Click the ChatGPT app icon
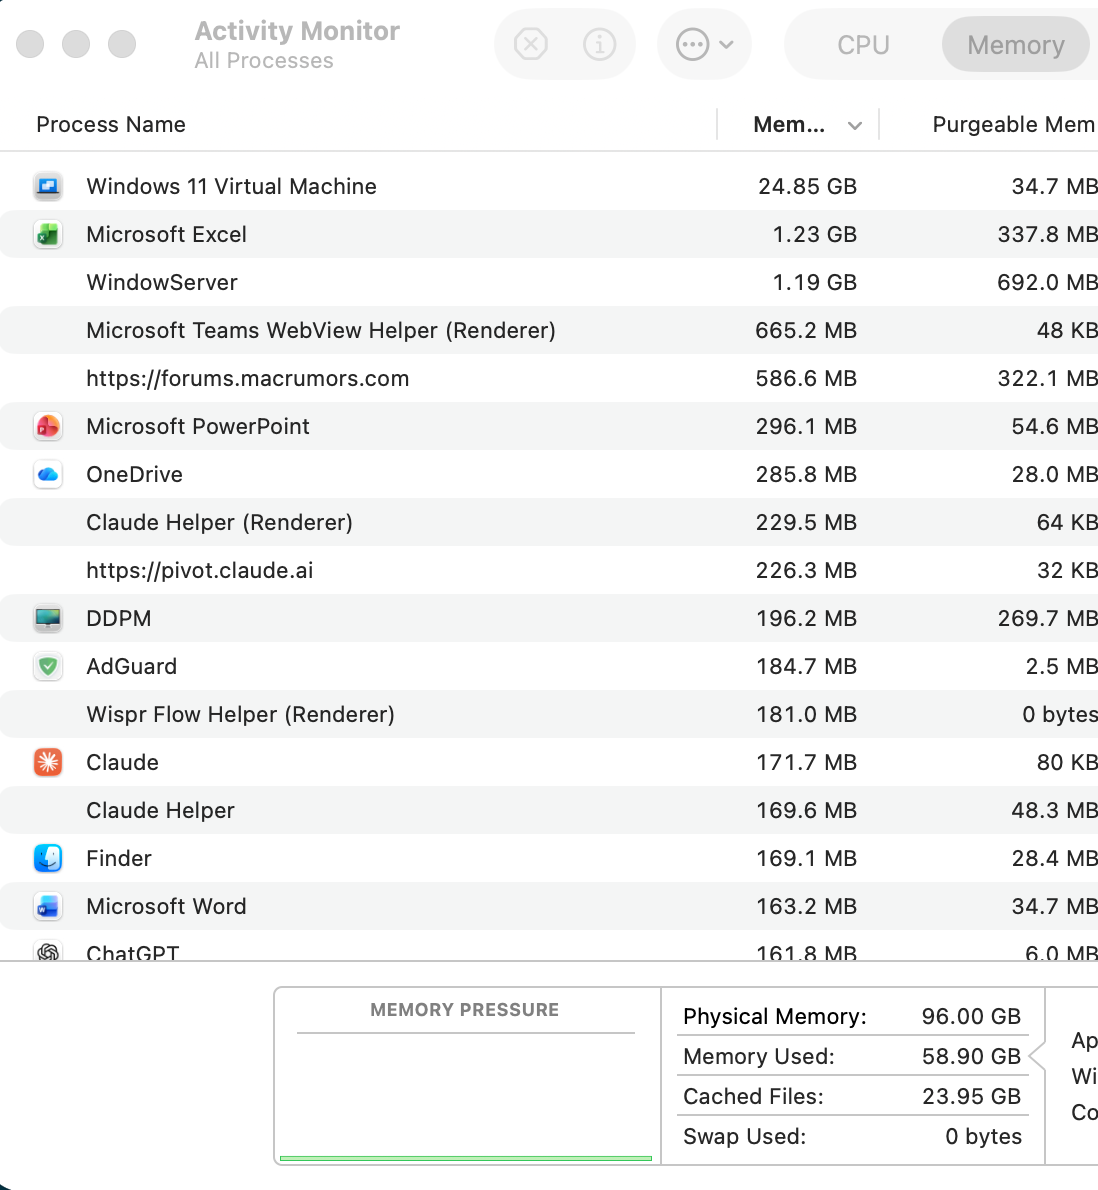Image resolution: width=1098 pixels, height=1190 pixels. tap(48, 951)
